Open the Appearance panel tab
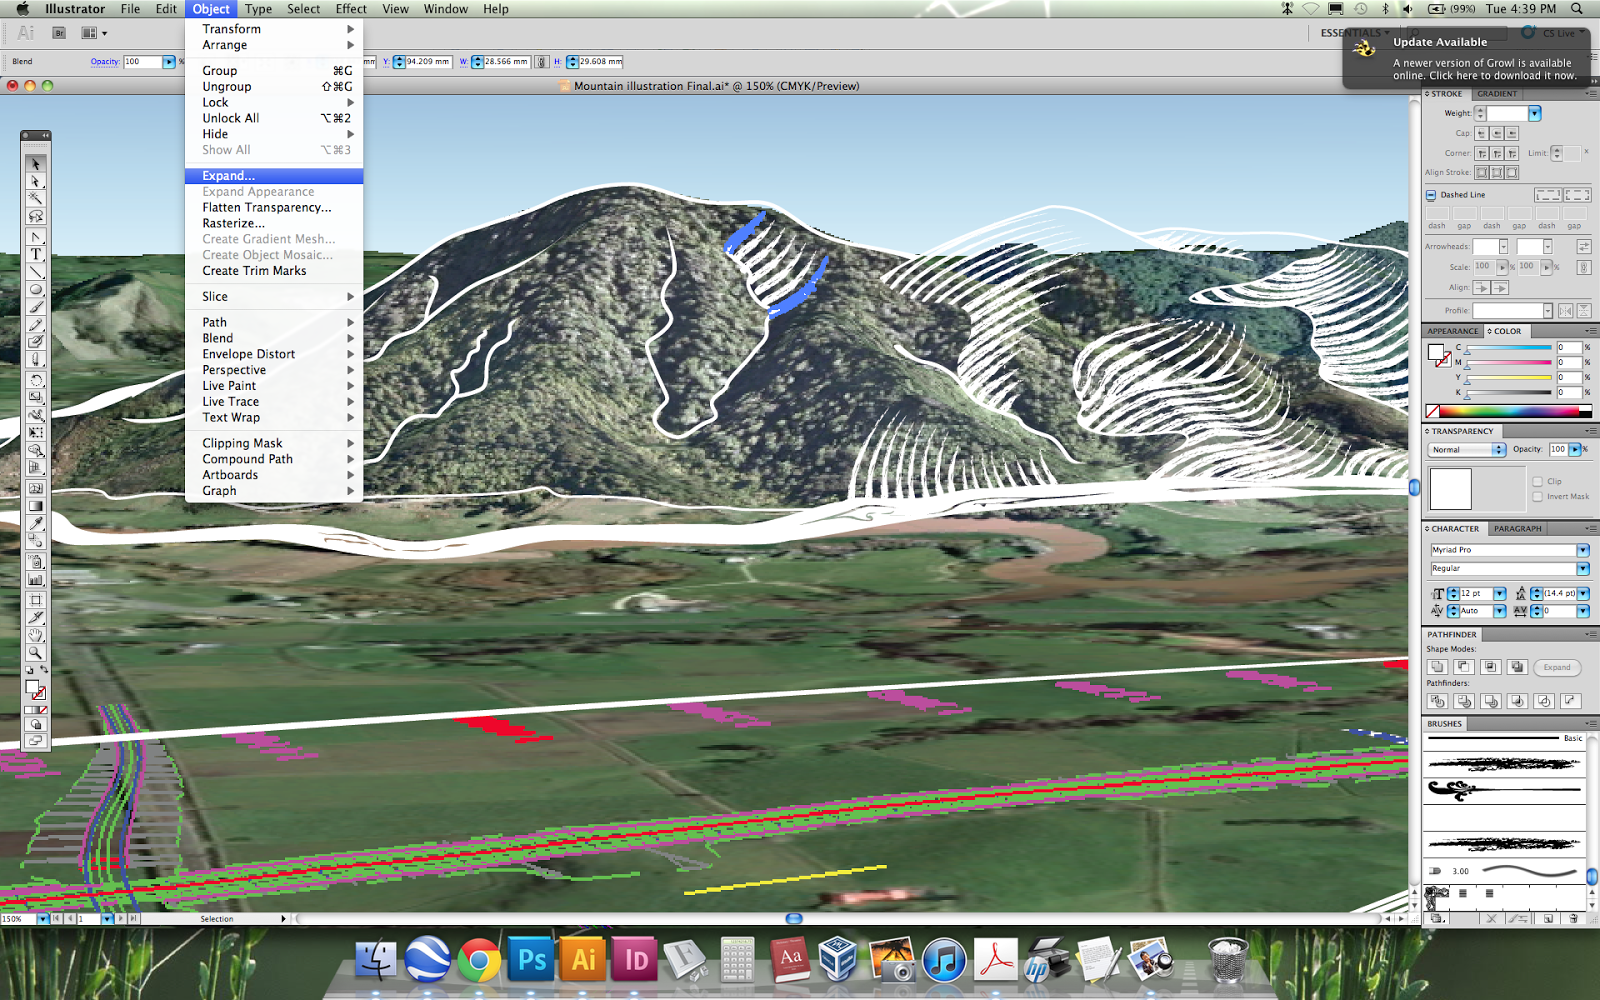1600x1000 pixels. point(1453,331)
